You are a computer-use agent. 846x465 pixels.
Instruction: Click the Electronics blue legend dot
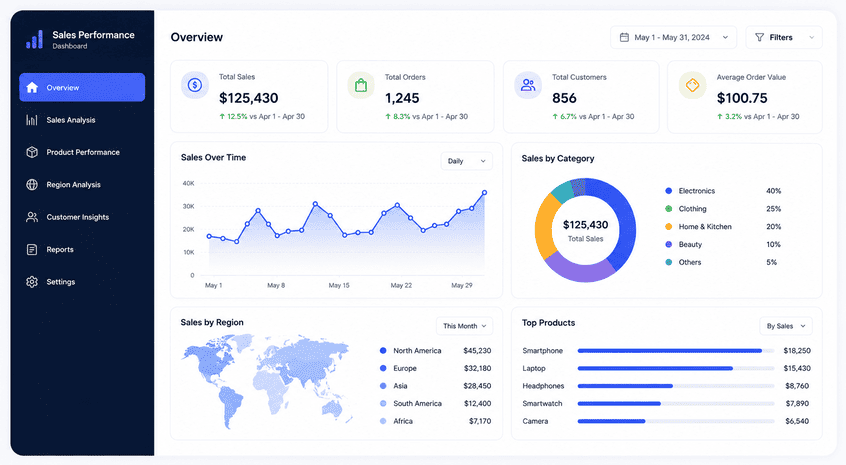(x=668, y=190)
